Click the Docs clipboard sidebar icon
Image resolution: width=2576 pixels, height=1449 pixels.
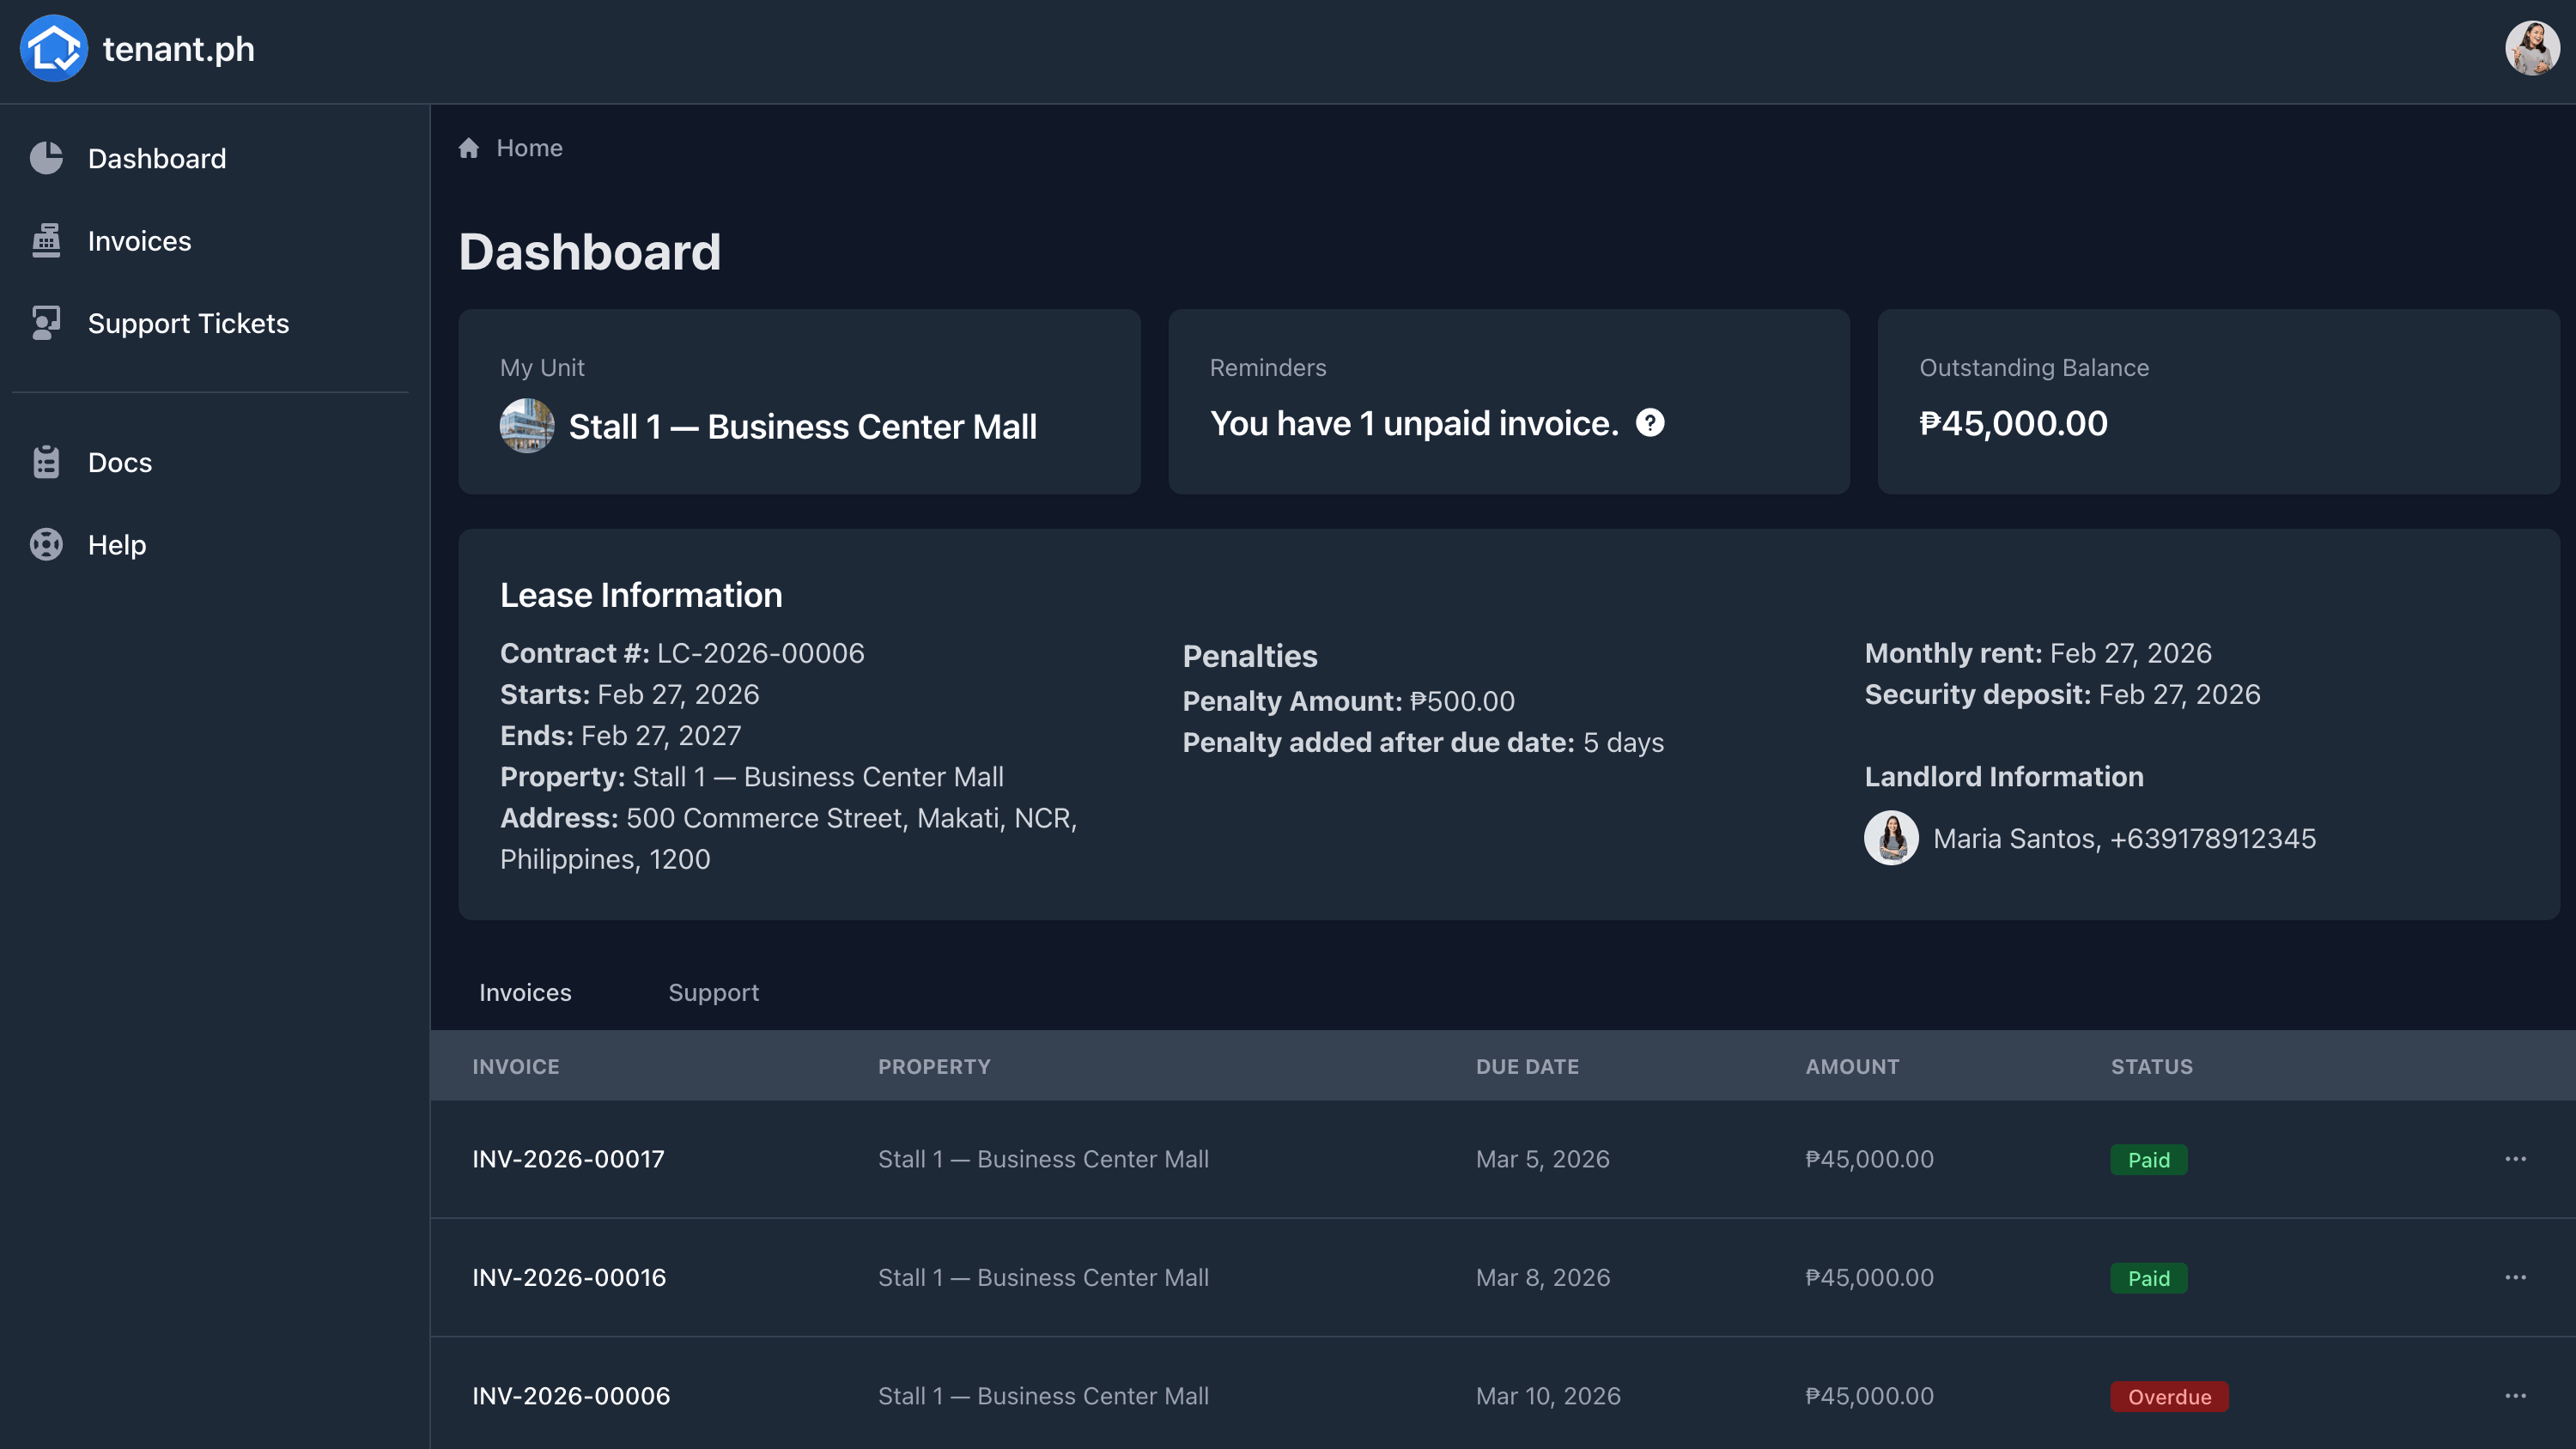click(46, 462)
